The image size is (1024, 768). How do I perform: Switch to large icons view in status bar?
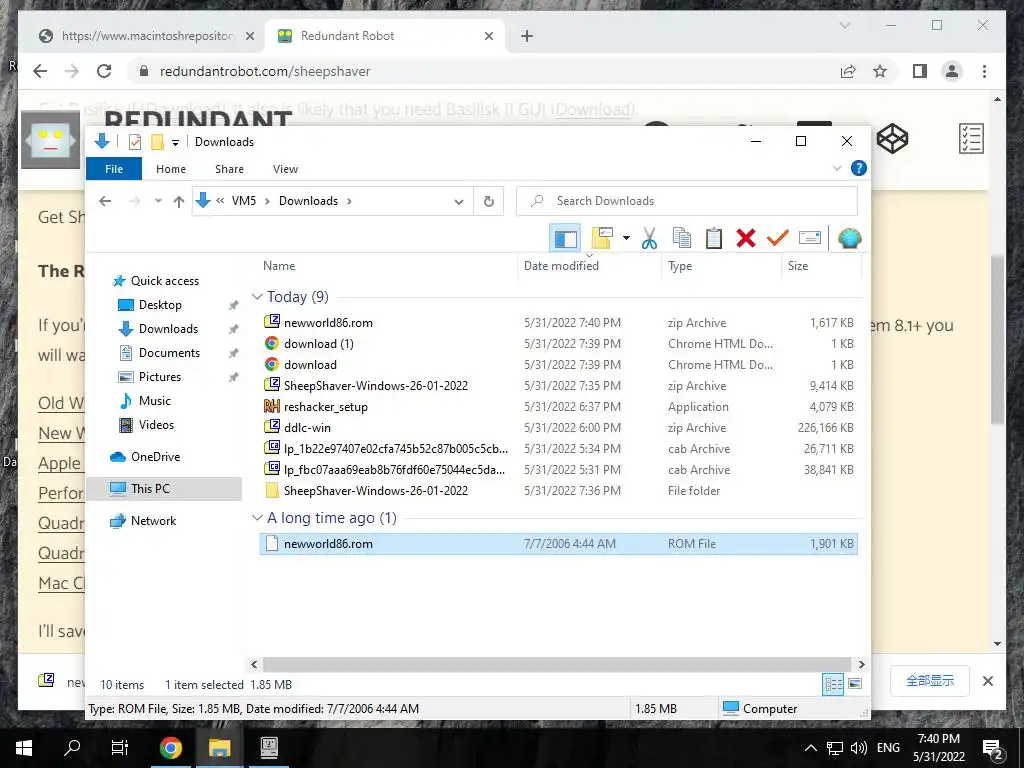pos(855,684)
